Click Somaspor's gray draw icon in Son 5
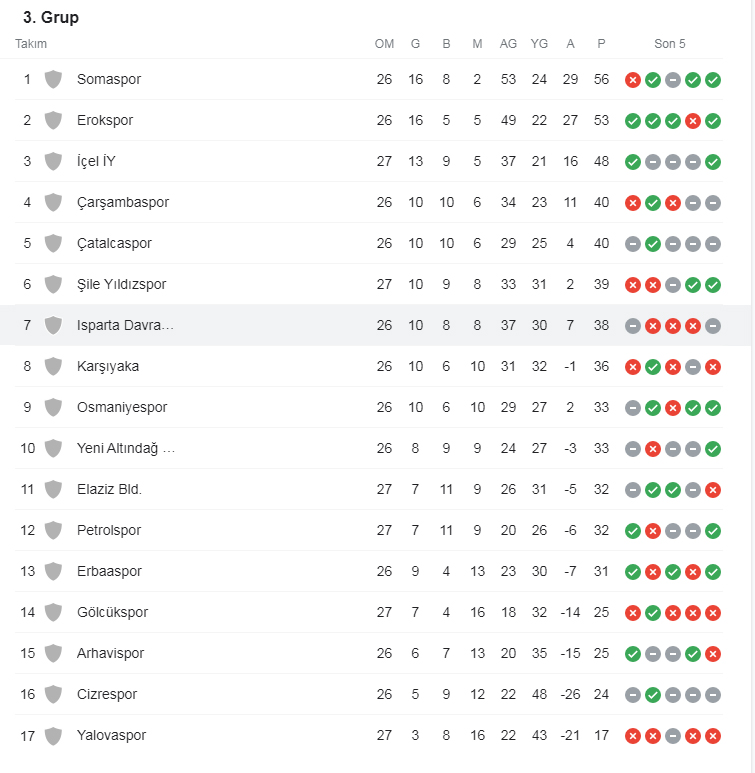This screenshot has width=755, height=773. 673,80
